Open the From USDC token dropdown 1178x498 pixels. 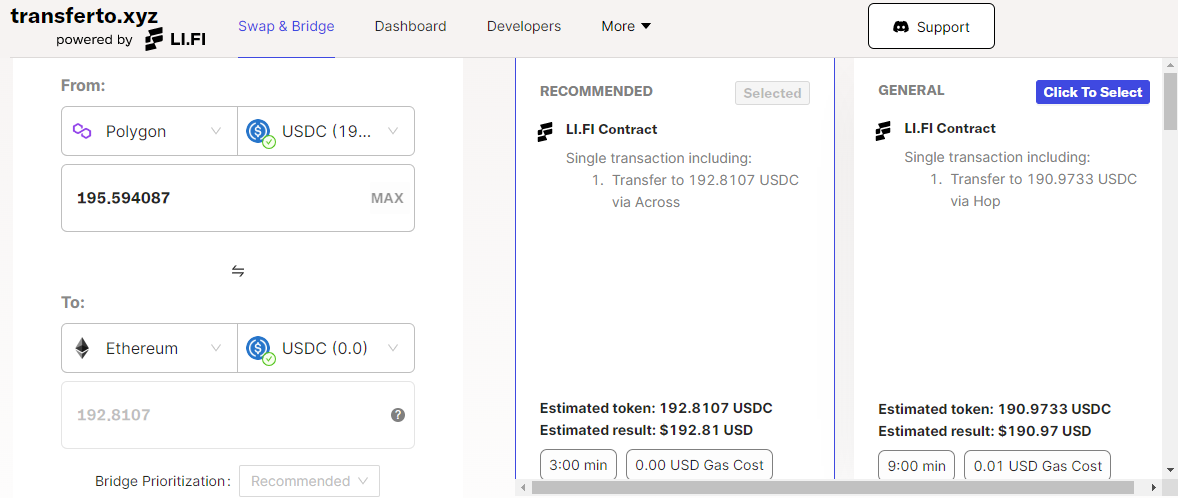point(326,131)
